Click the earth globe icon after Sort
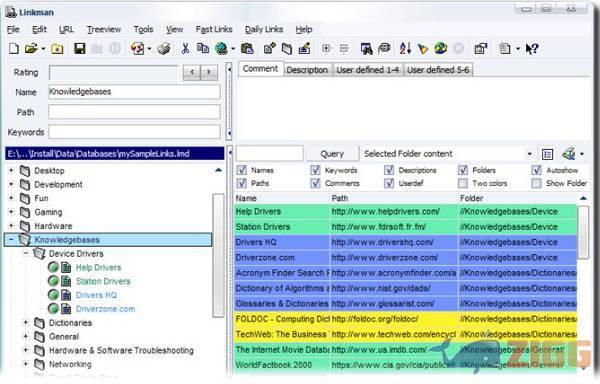Screen dimensions: 600x384 pos(440,48)
